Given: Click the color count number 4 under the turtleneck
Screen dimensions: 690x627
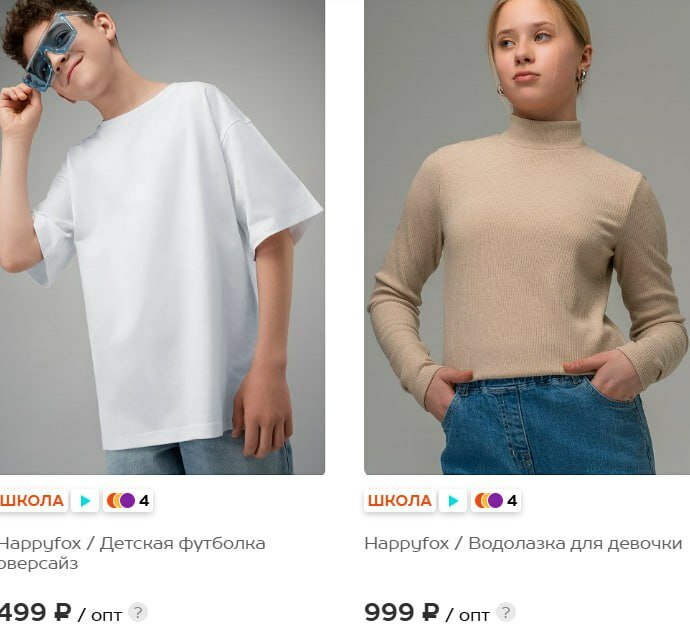Looking at the screenshot, I should tap(512, 501).
